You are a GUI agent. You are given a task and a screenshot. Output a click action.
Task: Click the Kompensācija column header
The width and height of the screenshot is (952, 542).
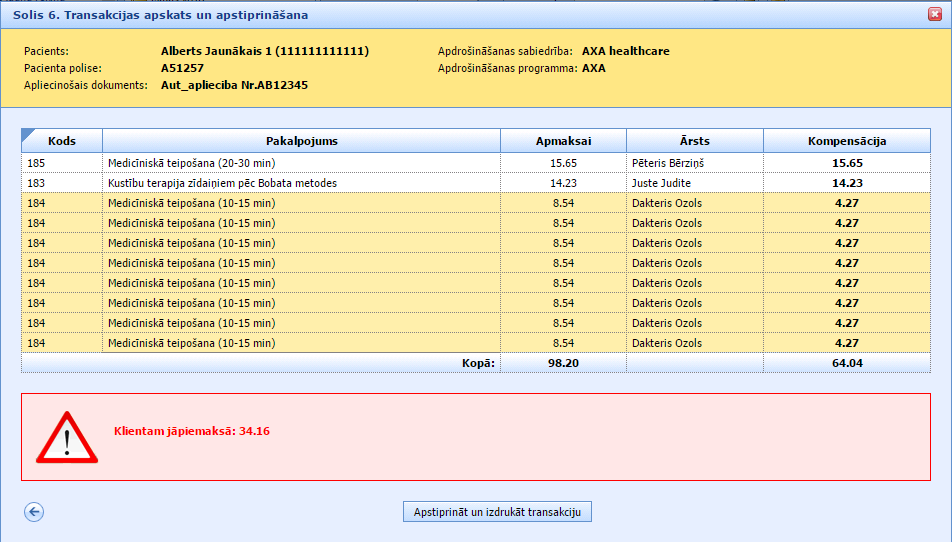tap(846, 141)
